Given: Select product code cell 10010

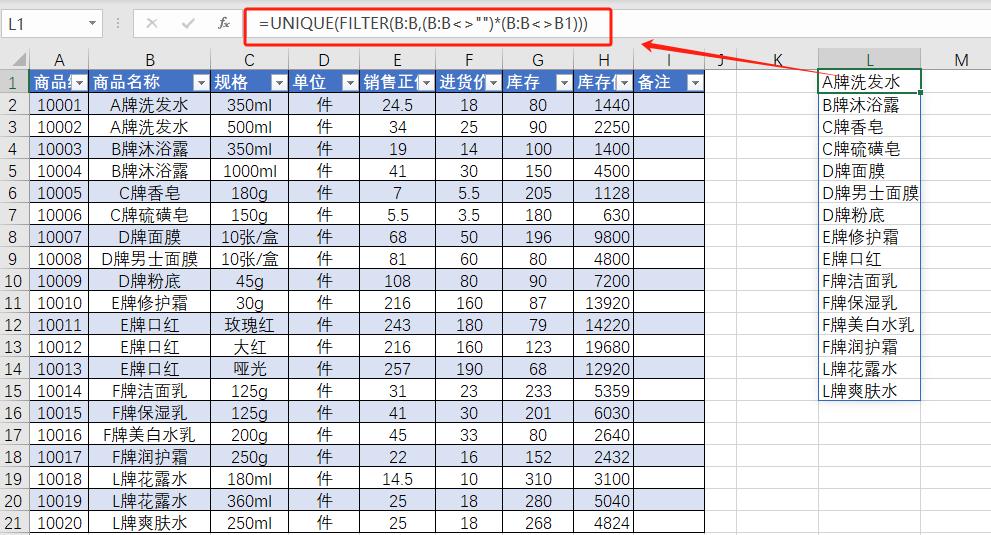Looking at the screenshot, I should tap(59, 303).
